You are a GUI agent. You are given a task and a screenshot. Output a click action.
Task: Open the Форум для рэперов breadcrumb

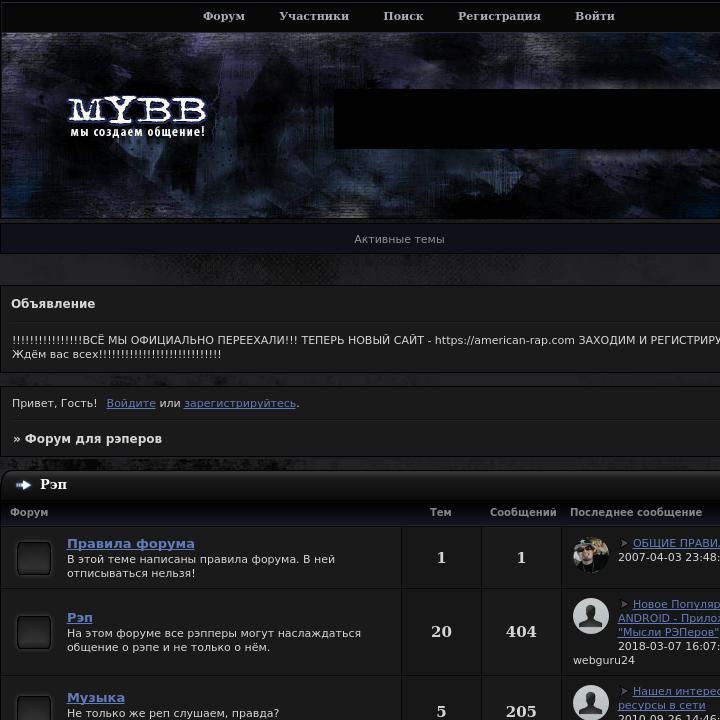[93, 439]
